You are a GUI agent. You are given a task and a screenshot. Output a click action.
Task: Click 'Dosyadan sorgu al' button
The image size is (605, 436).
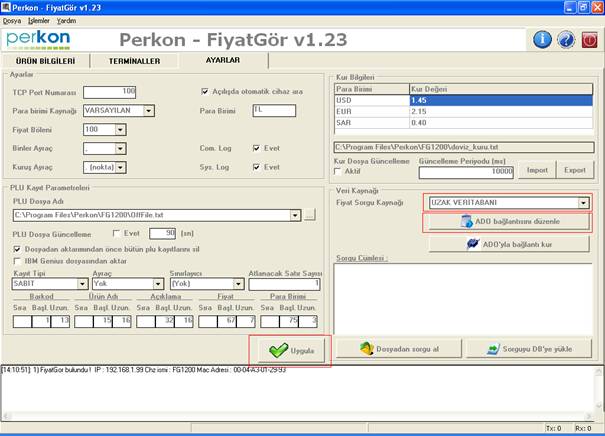coord(398,349)
